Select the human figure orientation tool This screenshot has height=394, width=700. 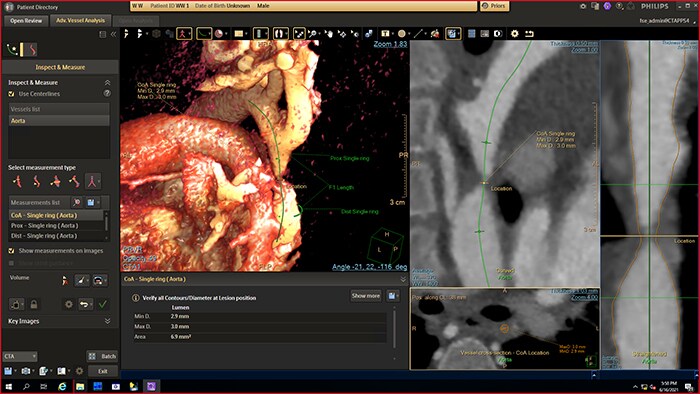tap(183, 33)
